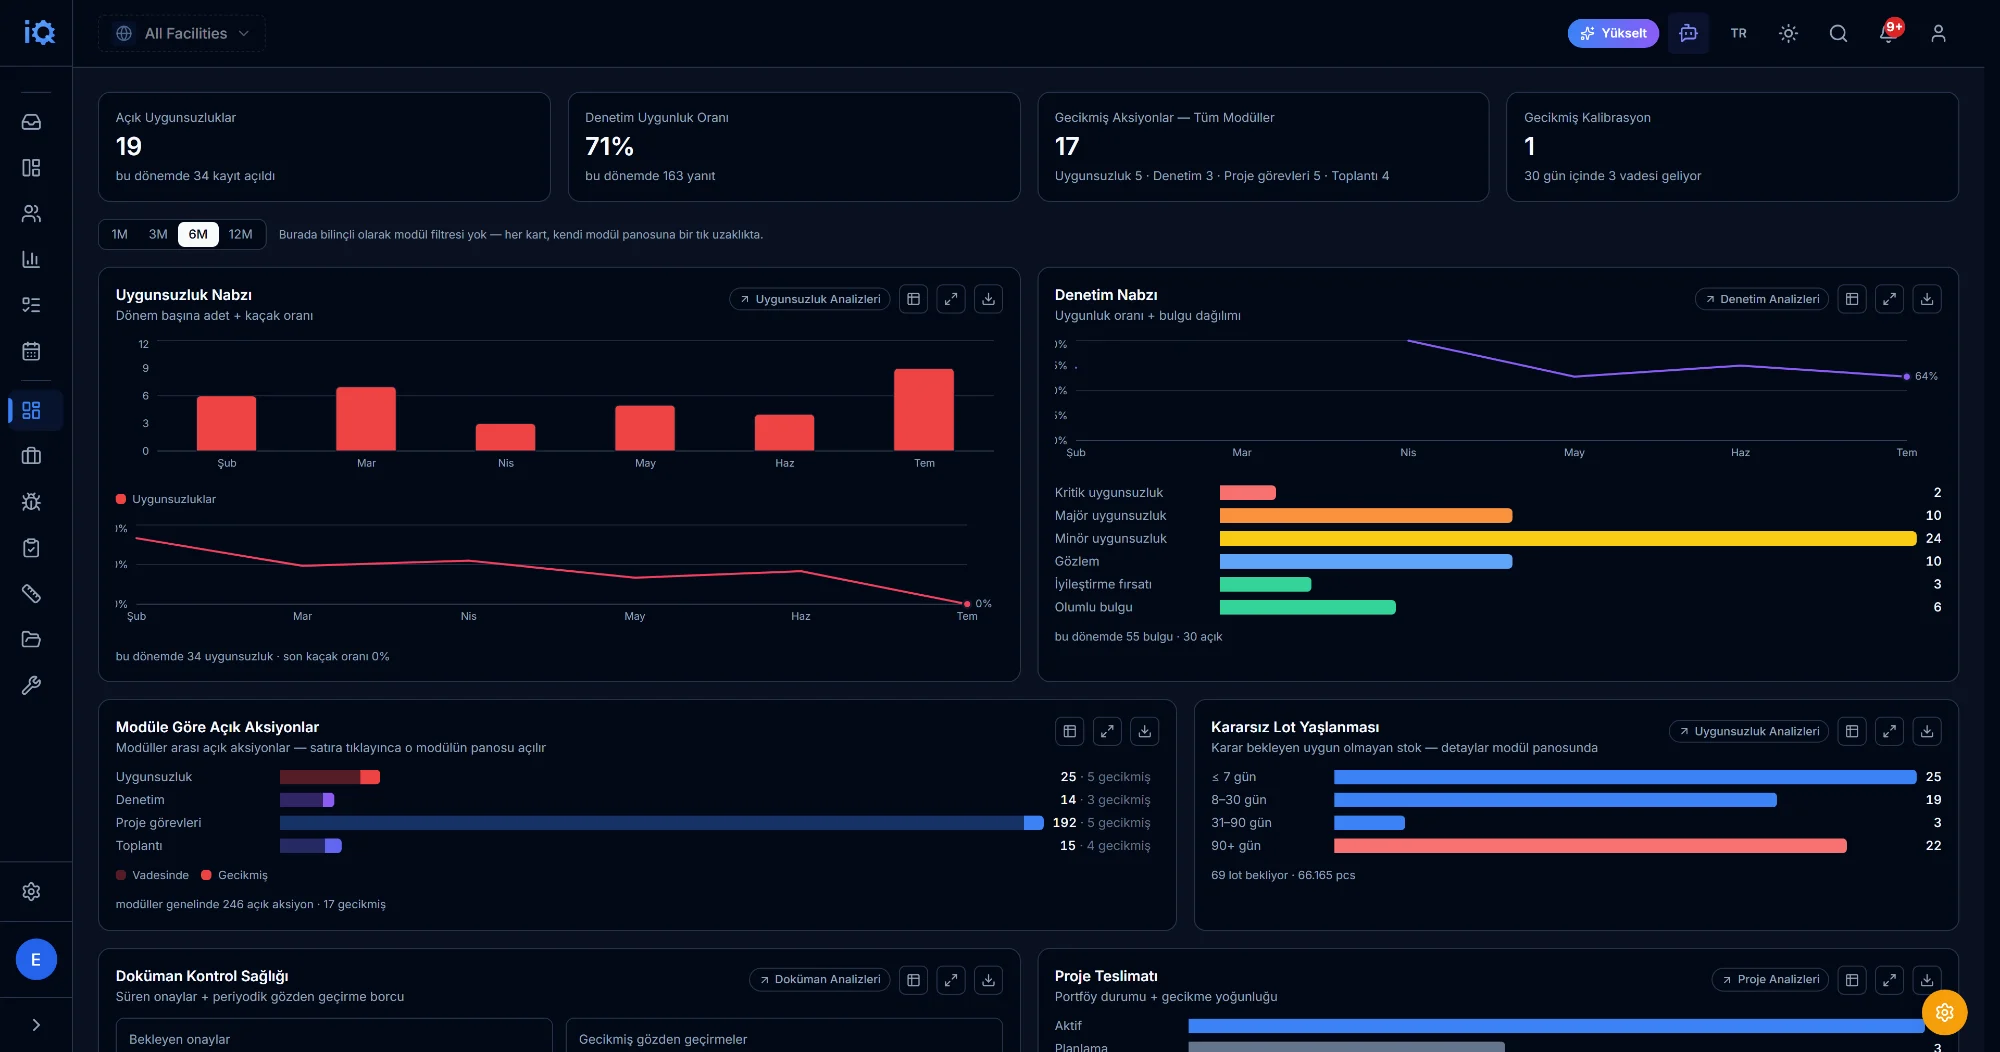2000x1052 pixels.
Task: Open Uygunsuzluk Analizleri link in Kararsız Lot Yaşlanması
Action: [x=1749, y=731]
